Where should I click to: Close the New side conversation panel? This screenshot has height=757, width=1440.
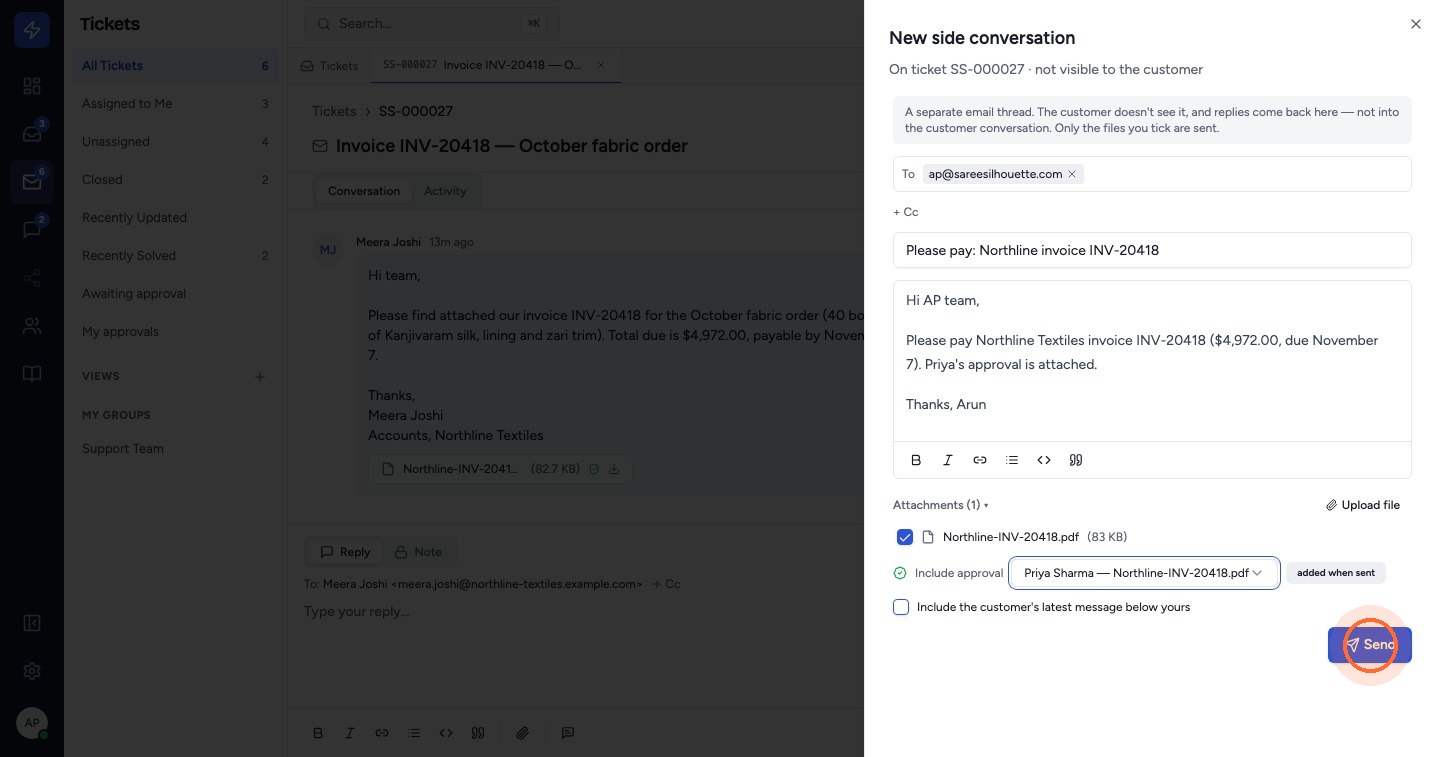(1415, 24)
